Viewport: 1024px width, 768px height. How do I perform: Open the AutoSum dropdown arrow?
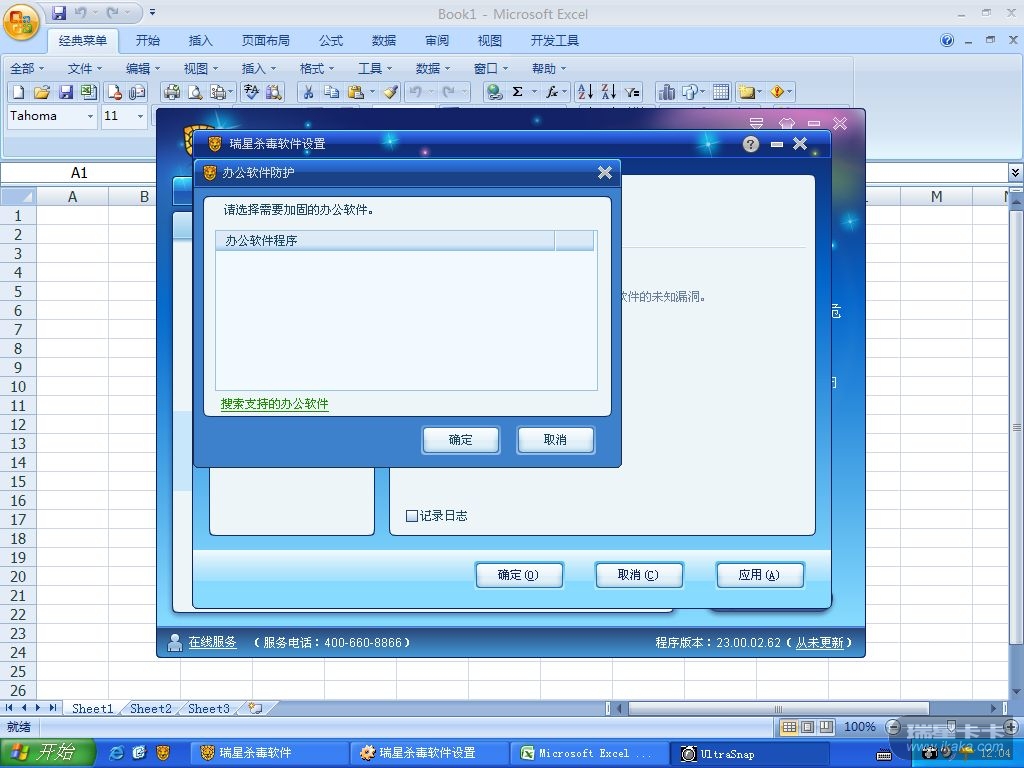click(534, 92)
